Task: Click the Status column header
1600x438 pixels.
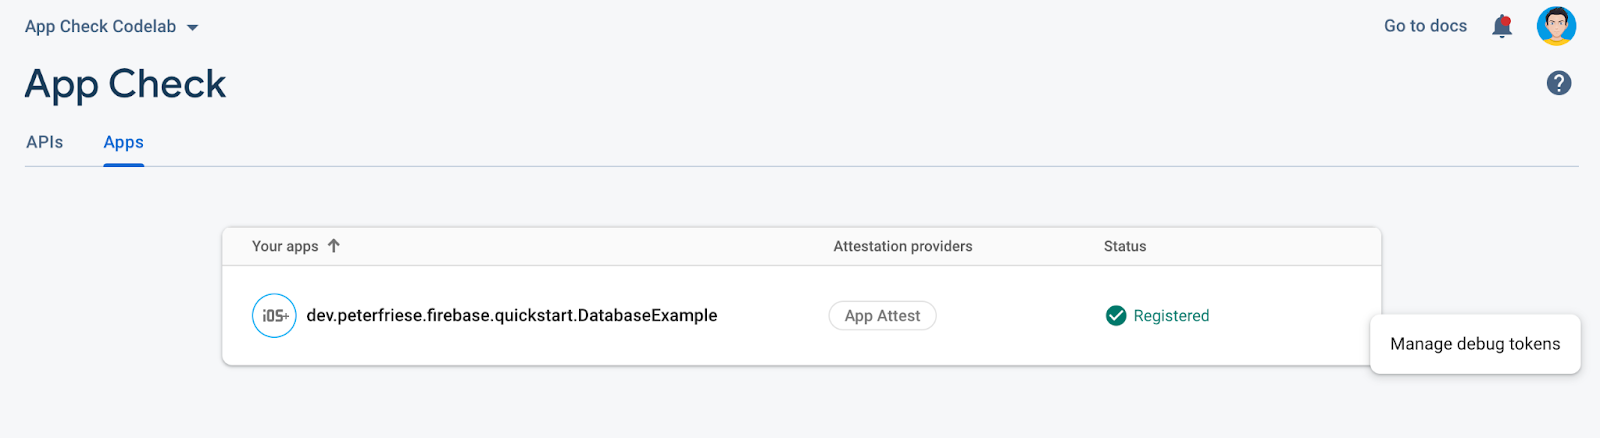Action: [x=1125, y=246]
